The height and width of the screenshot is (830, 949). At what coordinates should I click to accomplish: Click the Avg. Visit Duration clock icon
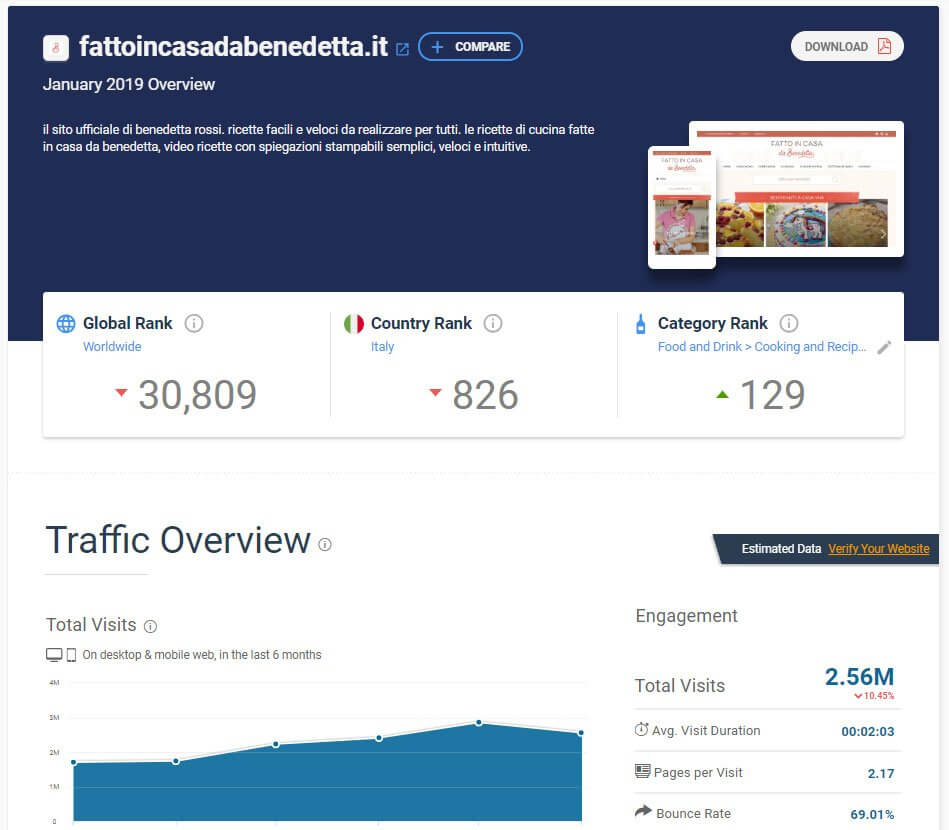tap(642, 730)
